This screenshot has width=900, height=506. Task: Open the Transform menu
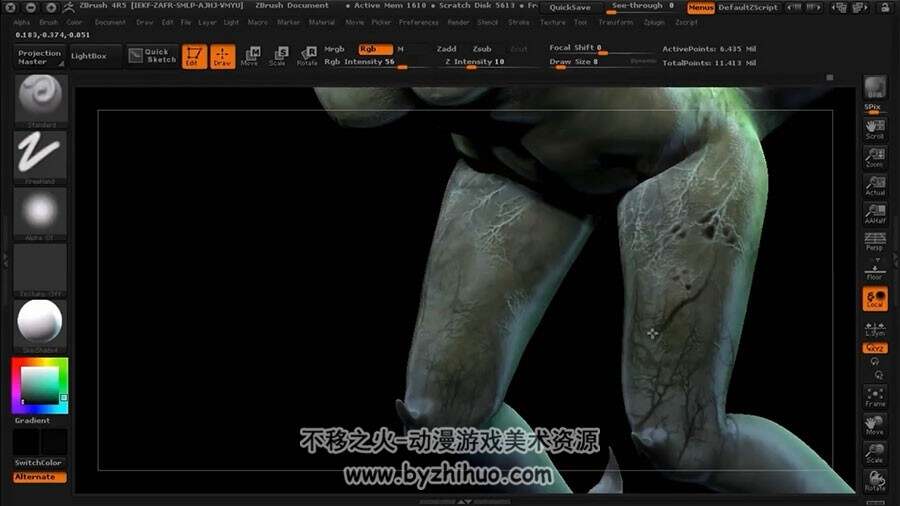pos(616,22)
